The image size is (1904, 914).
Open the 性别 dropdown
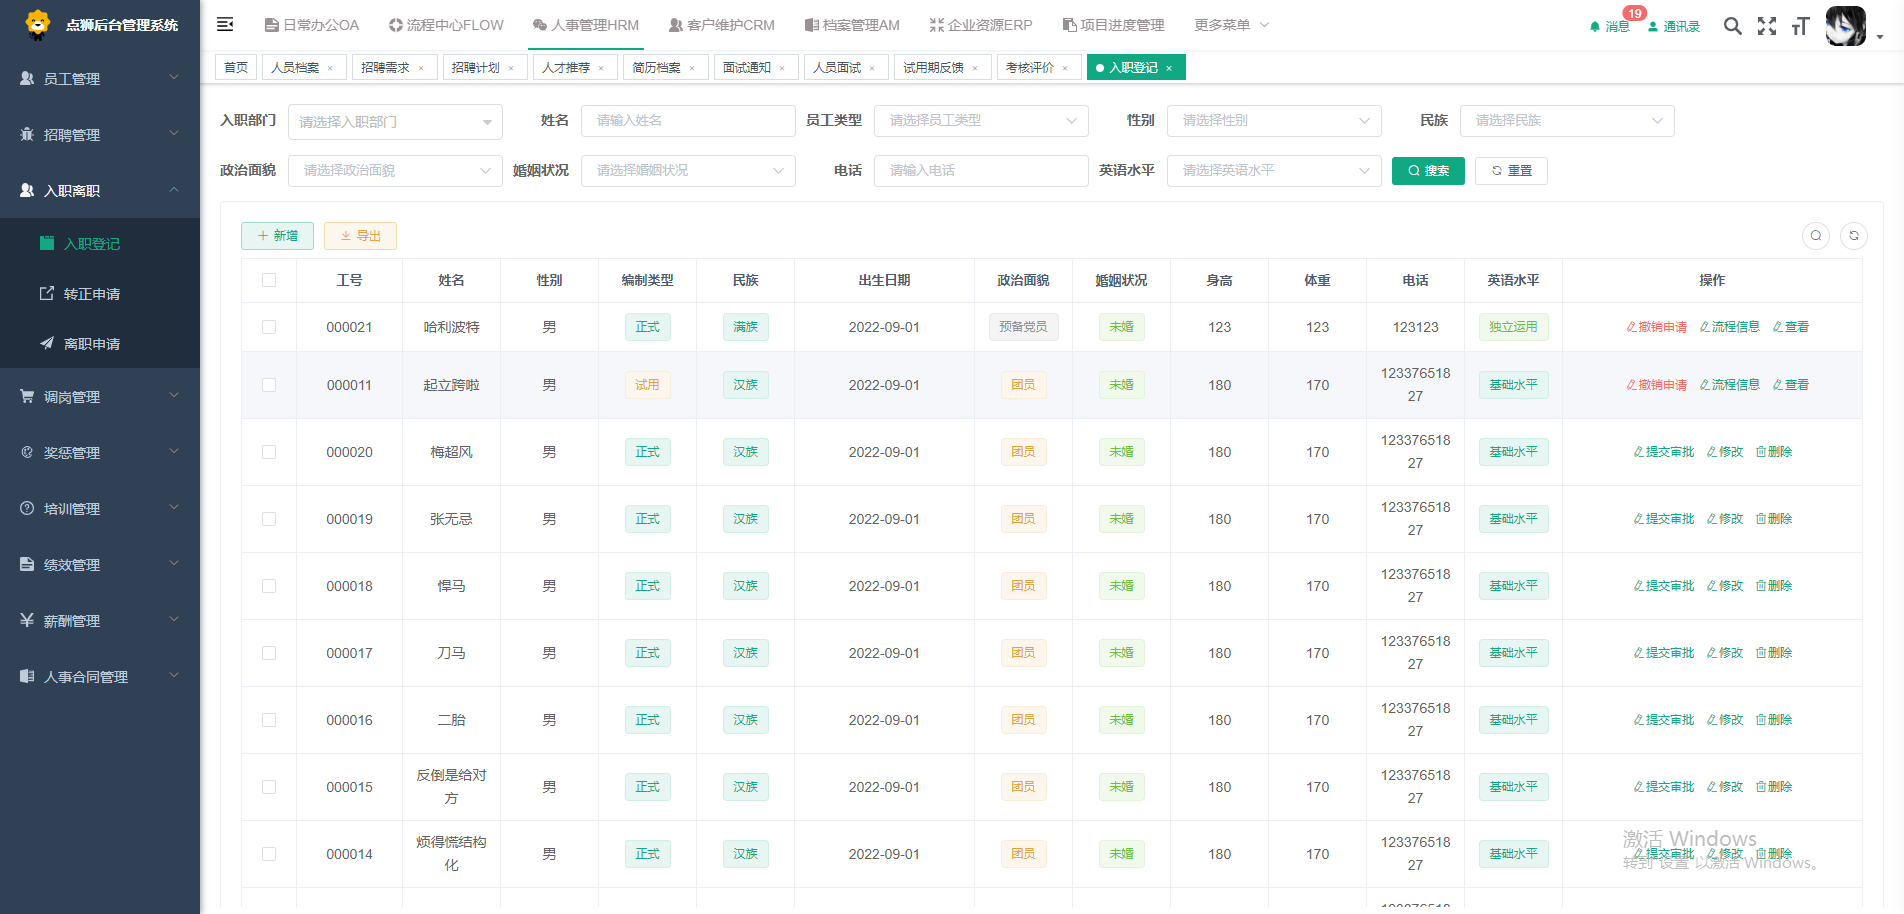(1274, 120)
